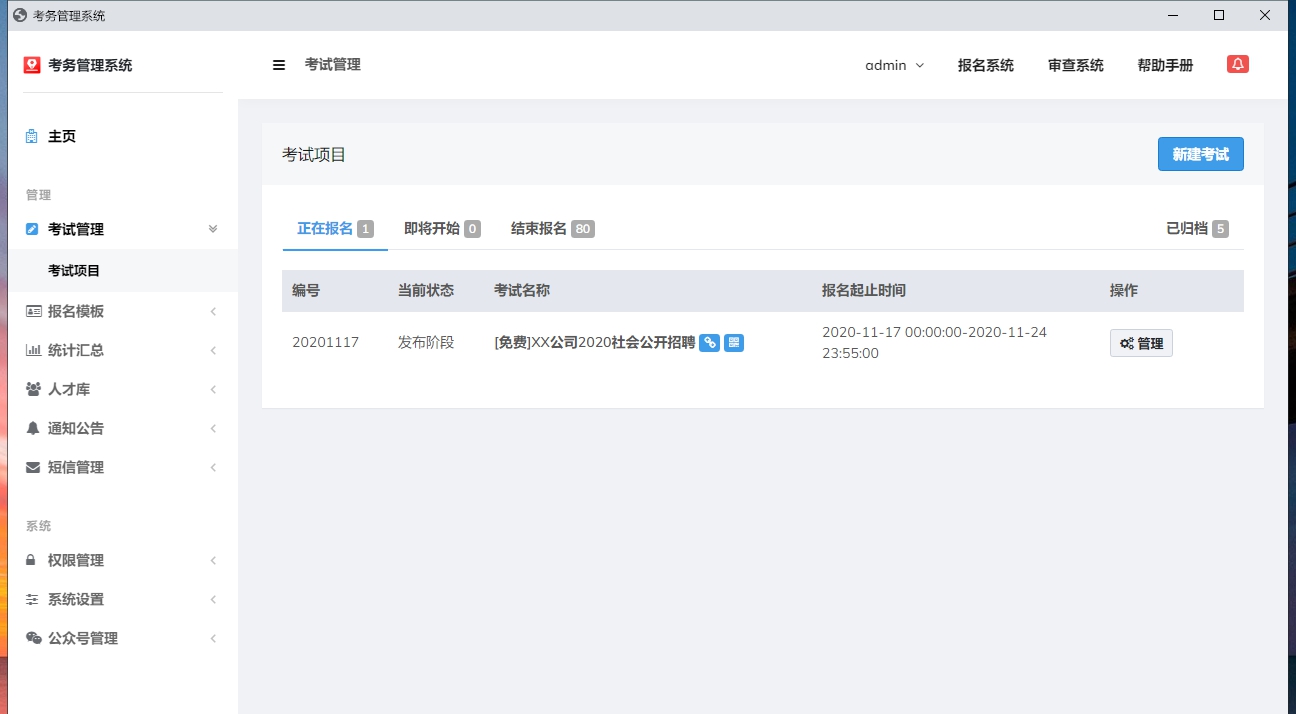Collapse the 考试管理 sidebar section
This screenshot has width=1296, height=714.
(x=212, y=228)
